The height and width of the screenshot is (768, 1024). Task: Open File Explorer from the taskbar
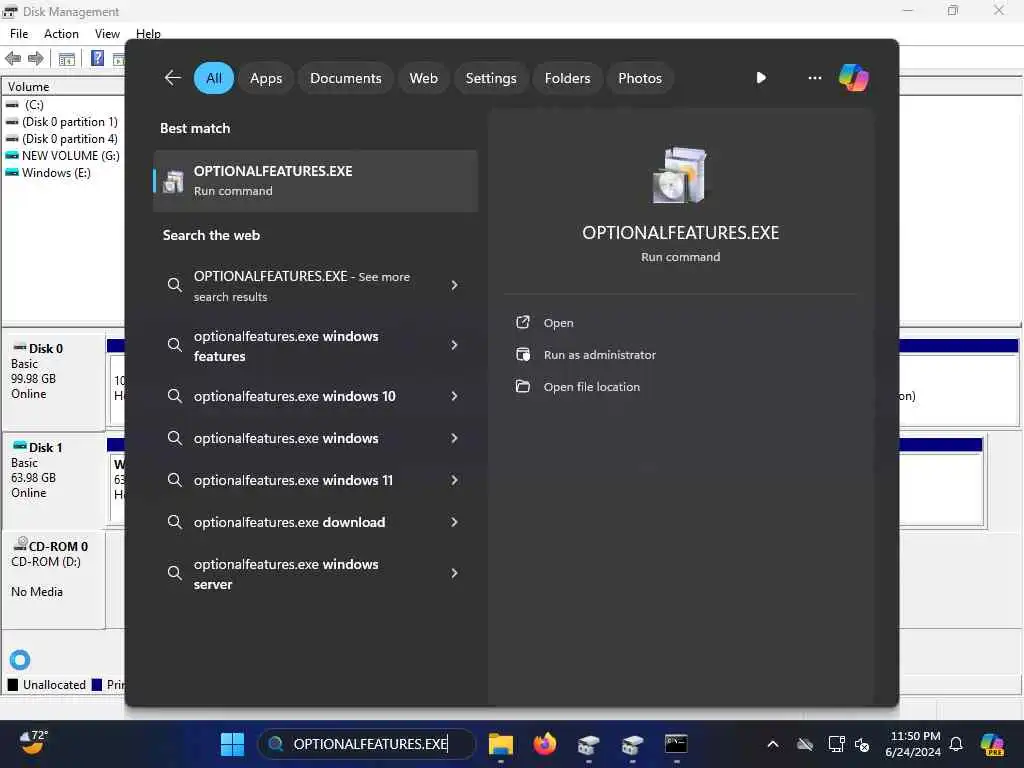click(501, 744)
